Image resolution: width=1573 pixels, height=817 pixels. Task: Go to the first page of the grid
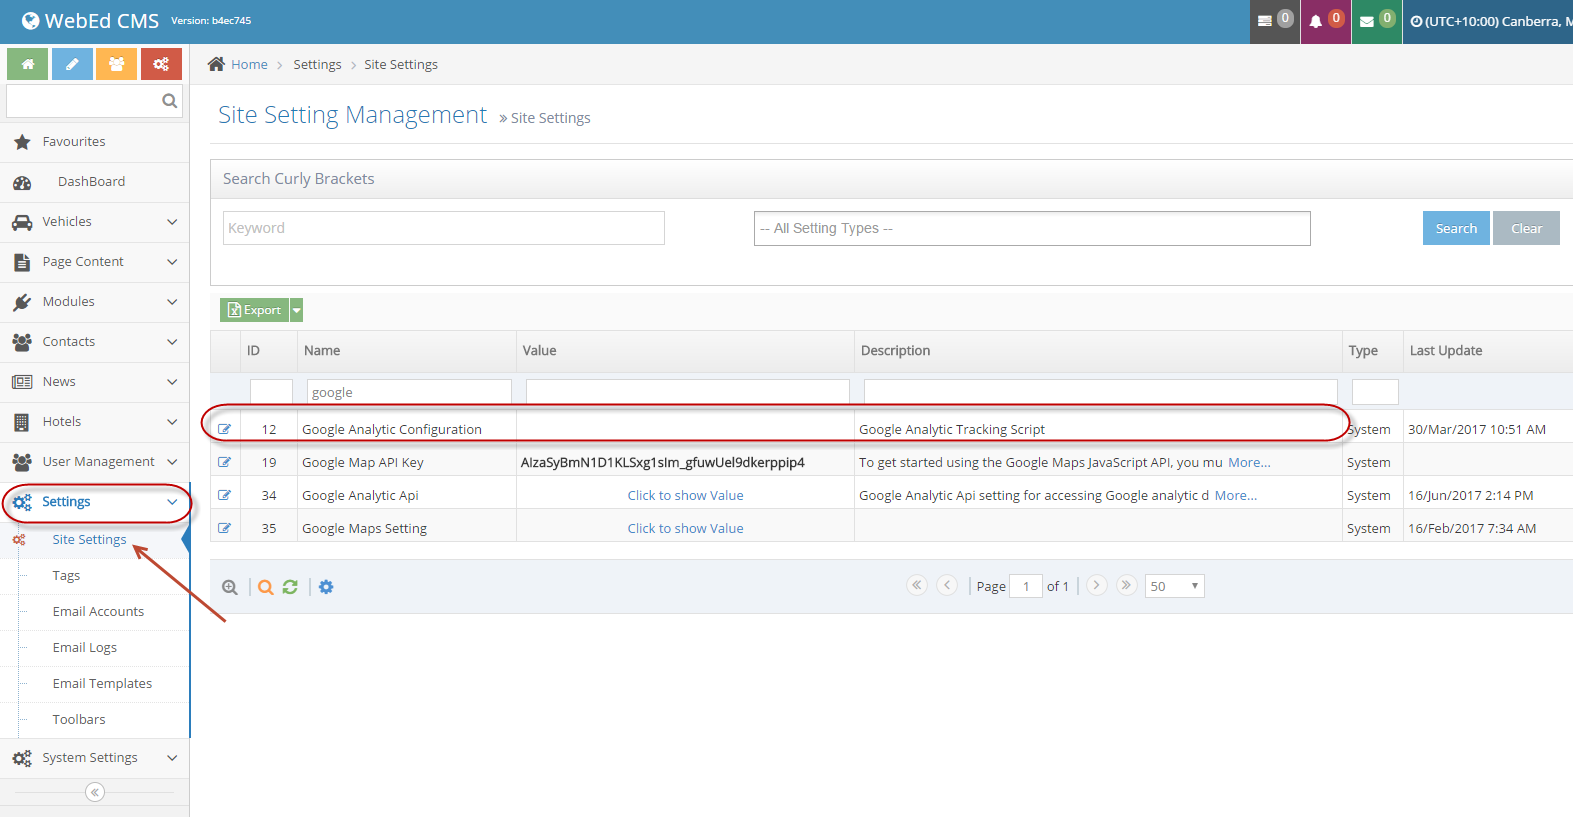917,585
